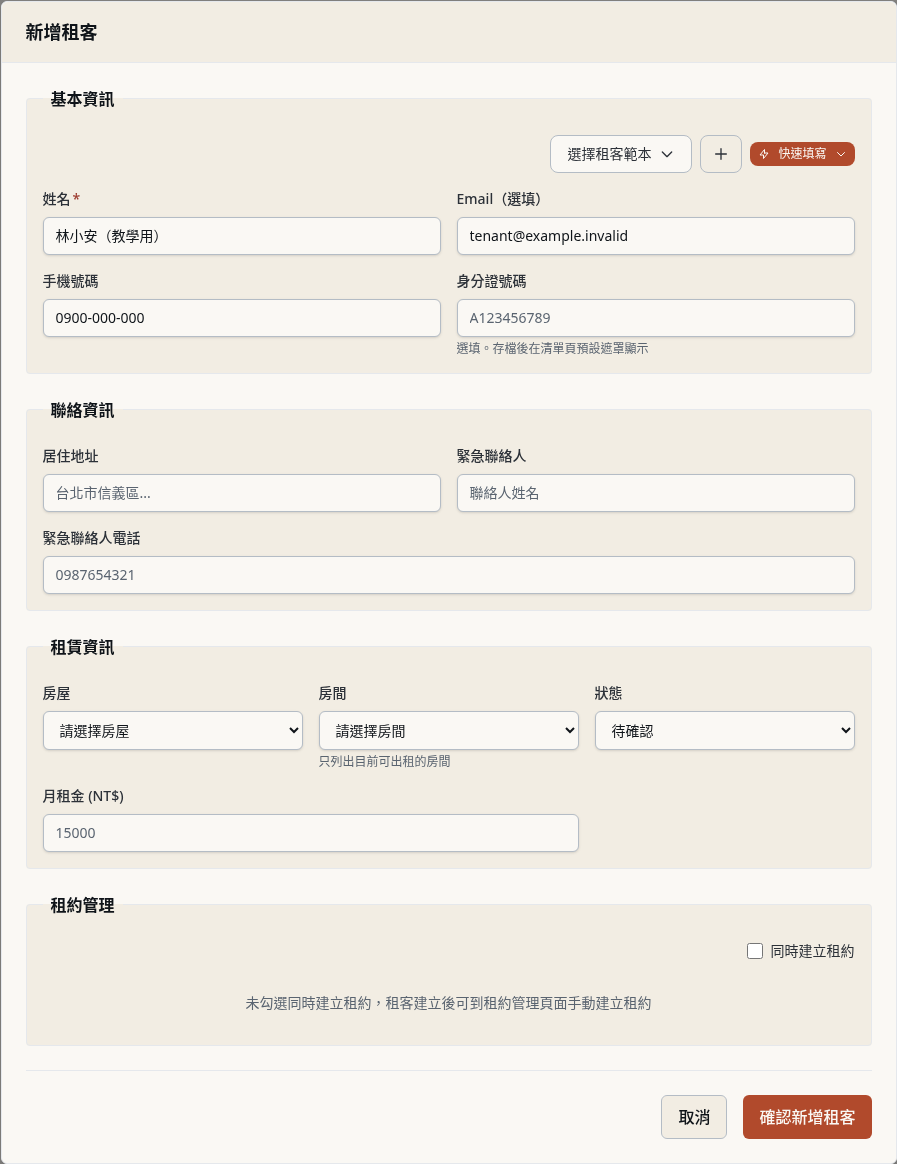Screen dimensions: 897x1164
Task: Click the 租賃資訊 section heading
Action: click(x=82, y=647)
